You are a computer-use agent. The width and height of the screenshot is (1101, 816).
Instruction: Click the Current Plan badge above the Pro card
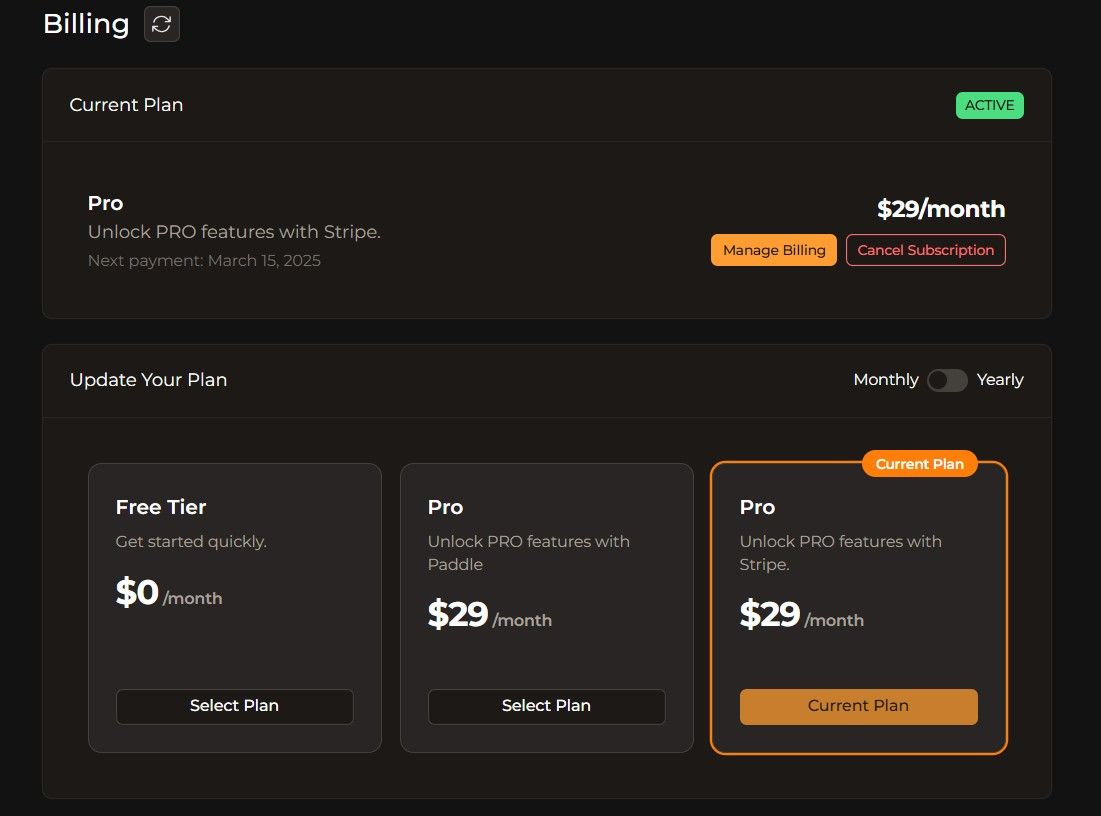(919, 463)
